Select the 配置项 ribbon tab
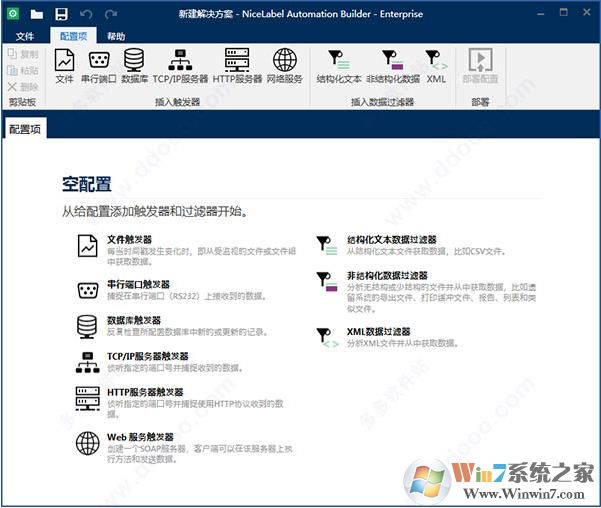601x508 pixels. pos(73,36)
